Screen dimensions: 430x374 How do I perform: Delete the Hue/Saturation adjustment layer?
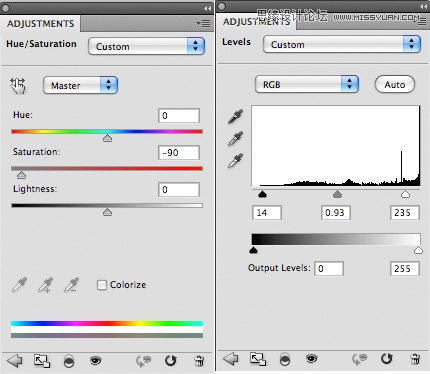point(199,361)
